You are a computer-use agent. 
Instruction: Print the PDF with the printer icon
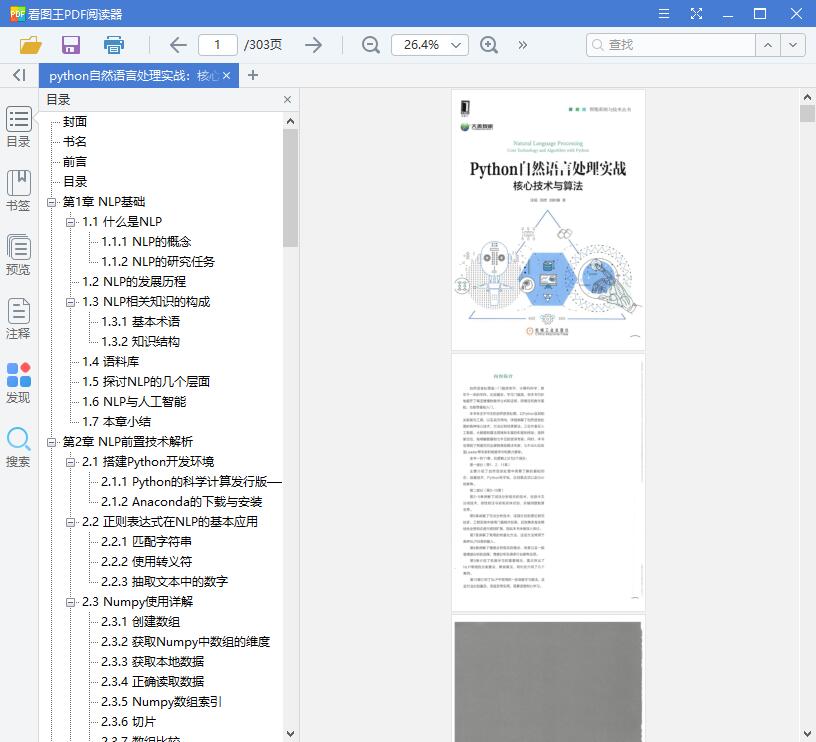click(x=113, y=45)
